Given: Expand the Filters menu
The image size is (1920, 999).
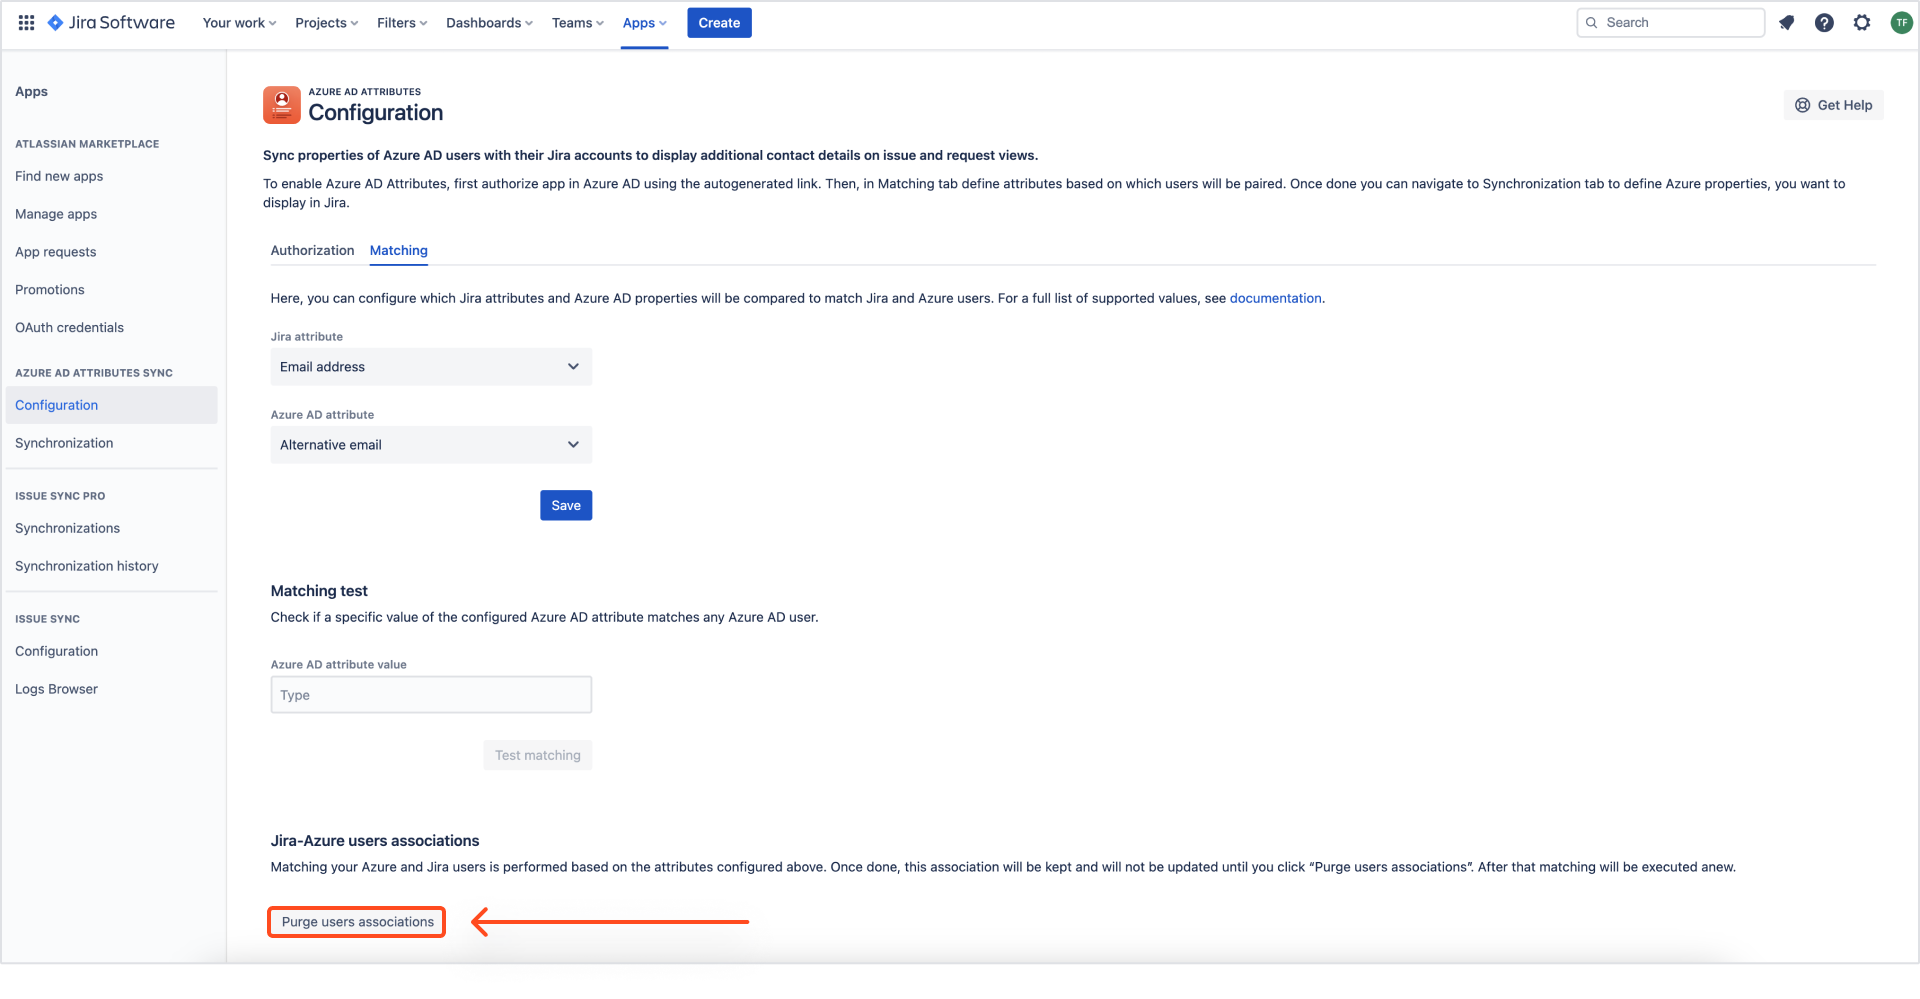Looking at the screenshot, I should 402,22.
